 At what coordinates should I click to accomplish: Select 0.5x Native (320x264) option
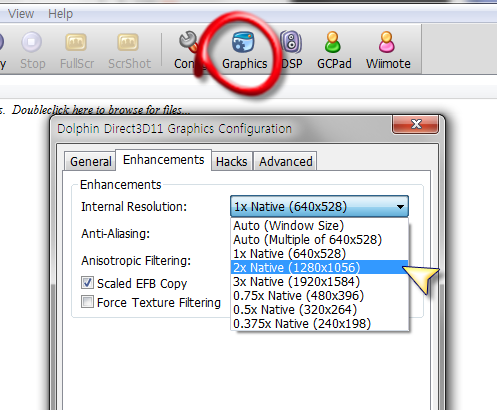pyautogui.click(x=319, y=310)
